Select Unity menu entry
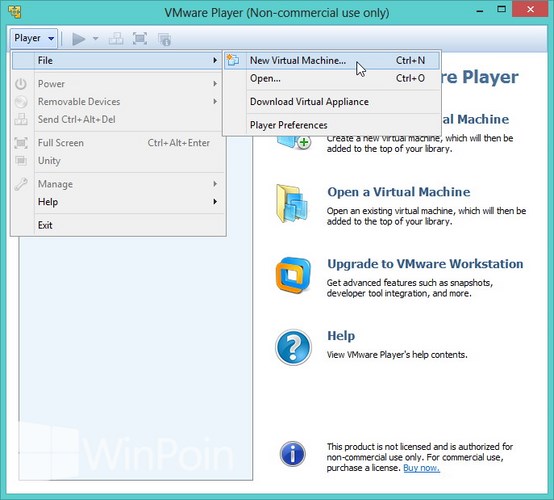The width and height of the screenshot is (554, 500). pyautogui.click(x=117, y=161)
